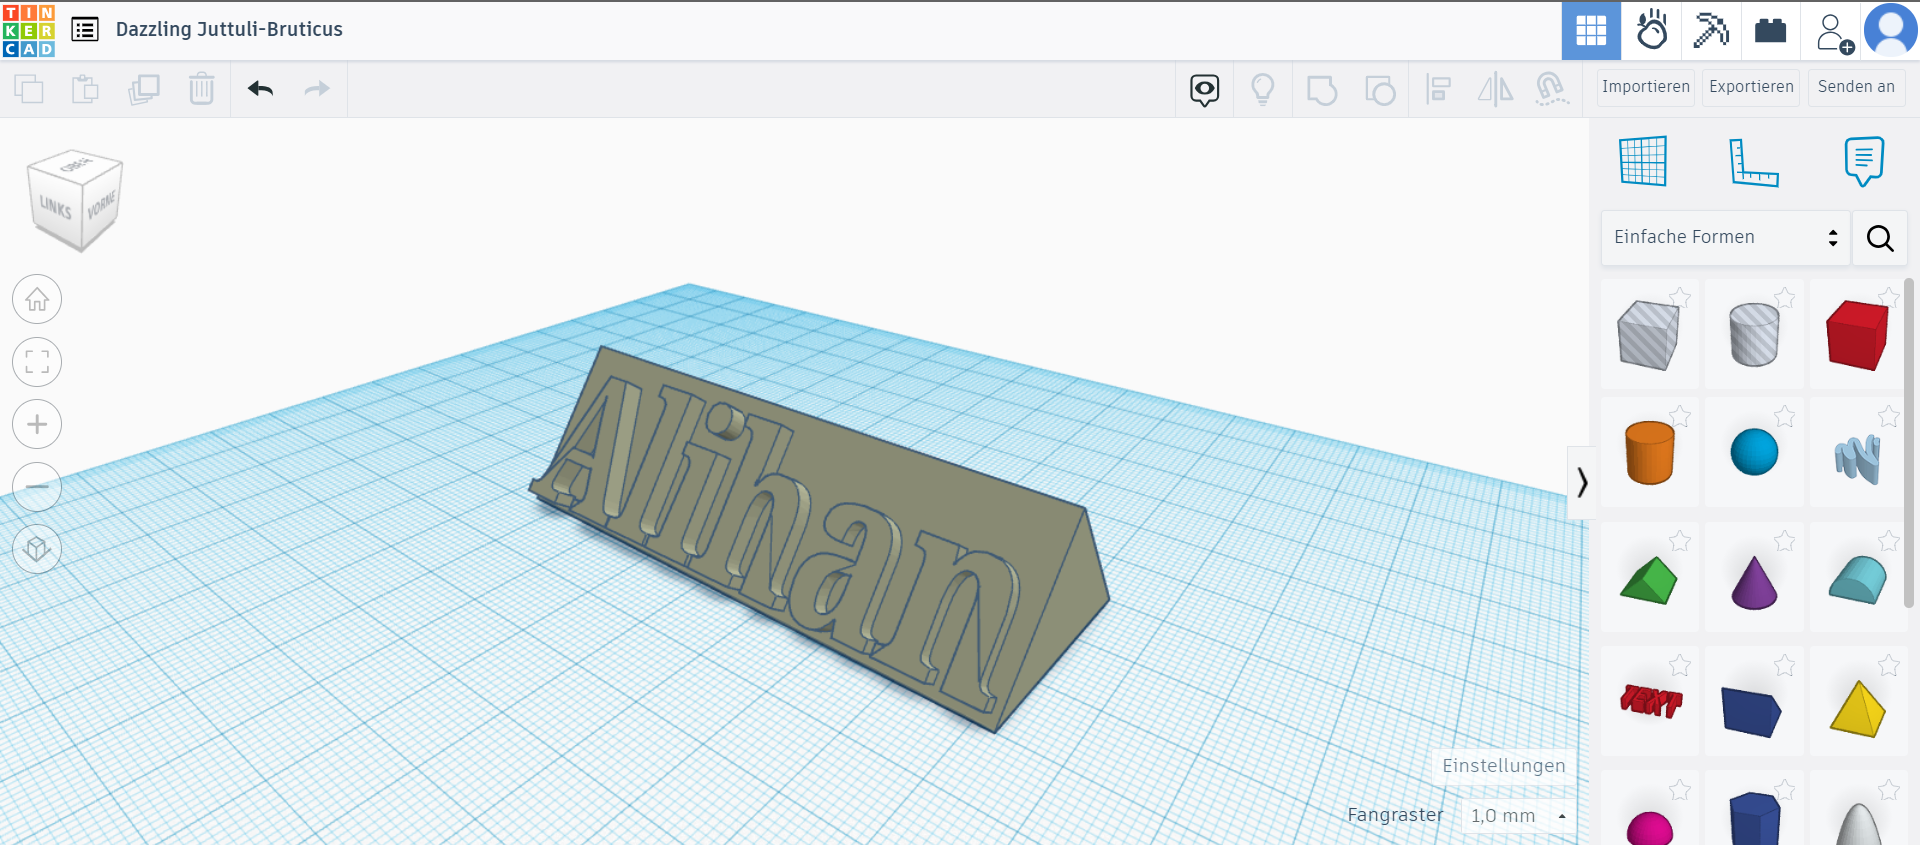Select the red TEXT shape
The height and width of the screenshot is (845, 1920).
(x=1650, y=701)
